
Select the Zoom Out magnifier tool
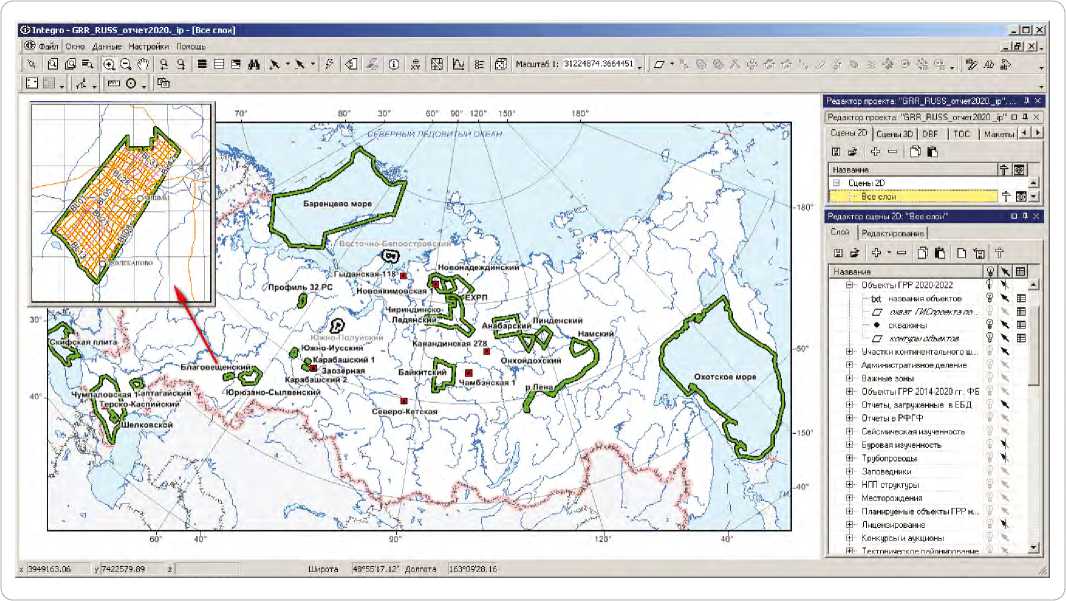pyautogui.click(x=126, y=64)
